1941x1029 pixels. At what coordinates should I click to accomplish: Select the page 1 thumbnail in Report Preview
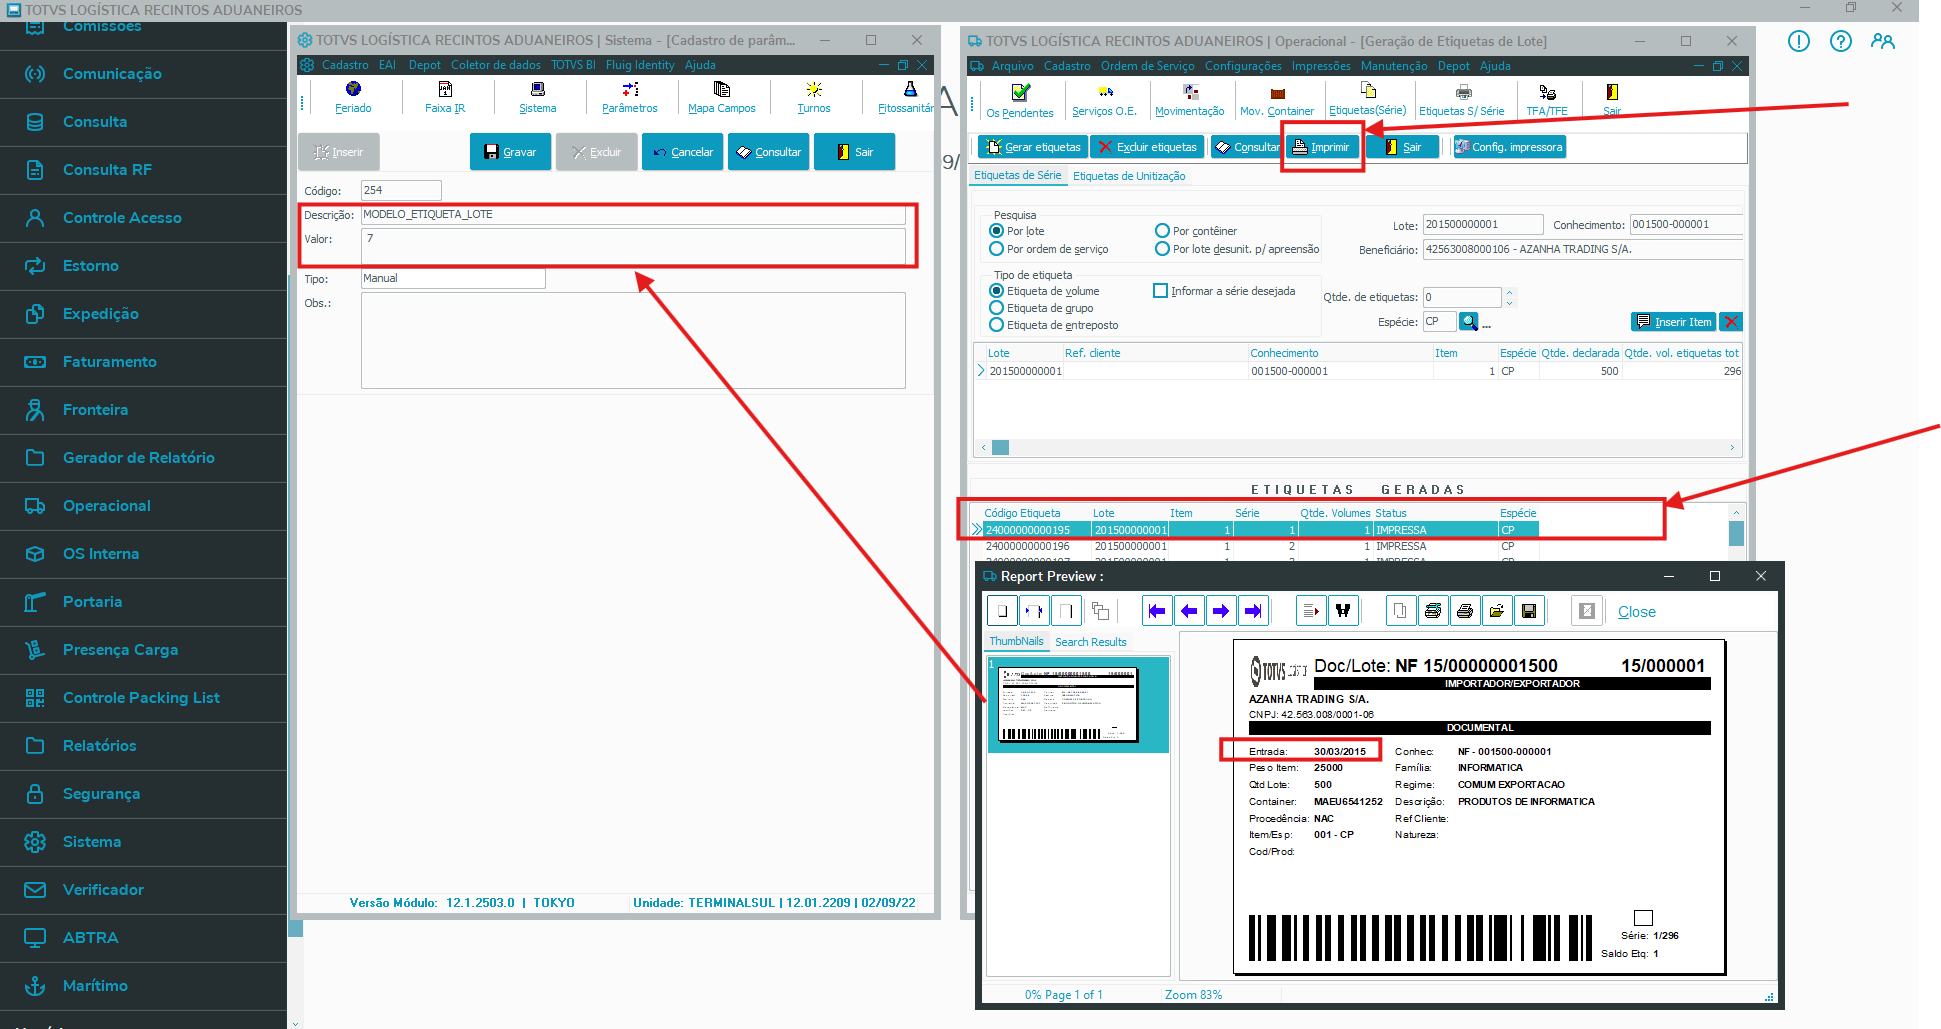coord(1078,704)
